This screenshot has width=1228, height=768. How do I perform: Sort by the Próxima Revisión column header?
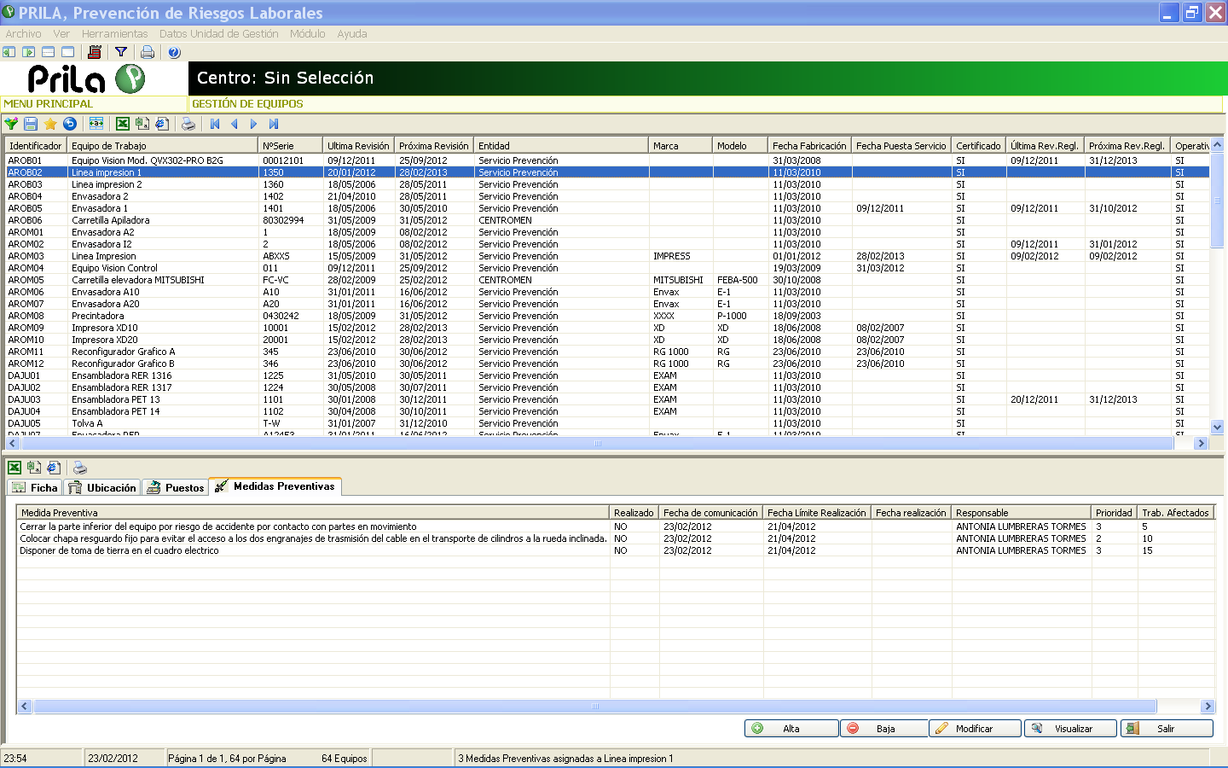433,146
